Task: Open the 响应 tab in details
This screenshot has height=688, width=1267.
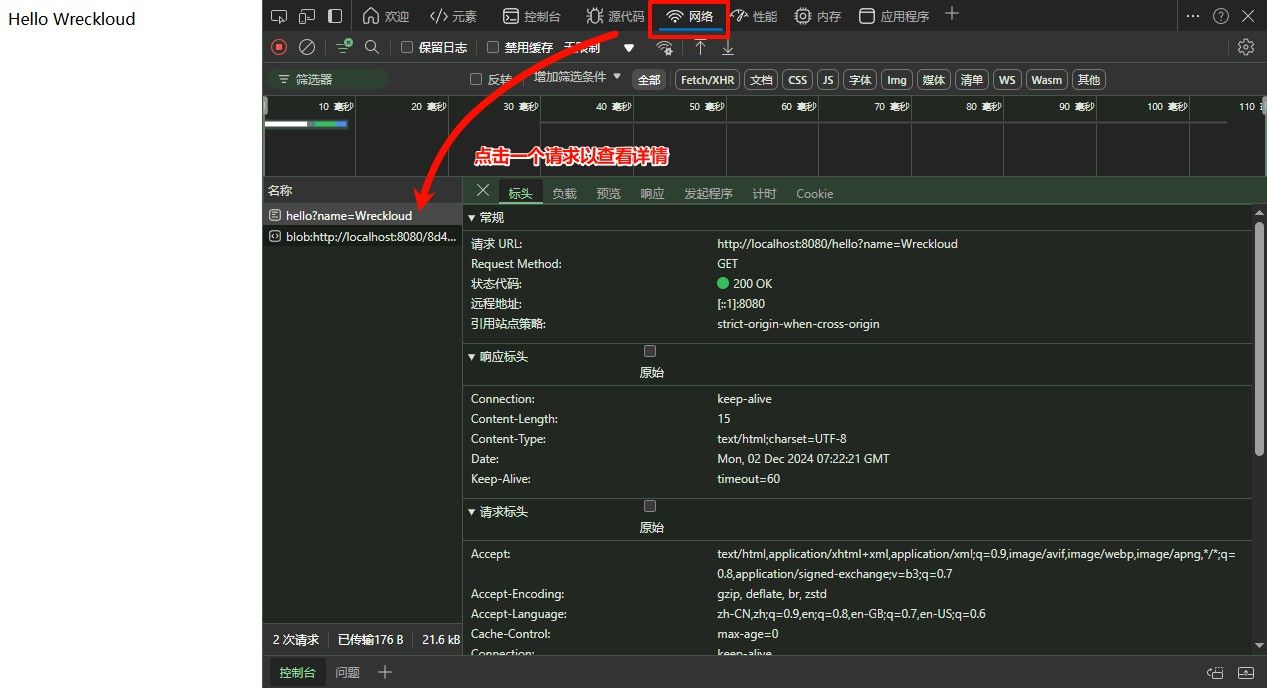Action: [x=652, y=194]
